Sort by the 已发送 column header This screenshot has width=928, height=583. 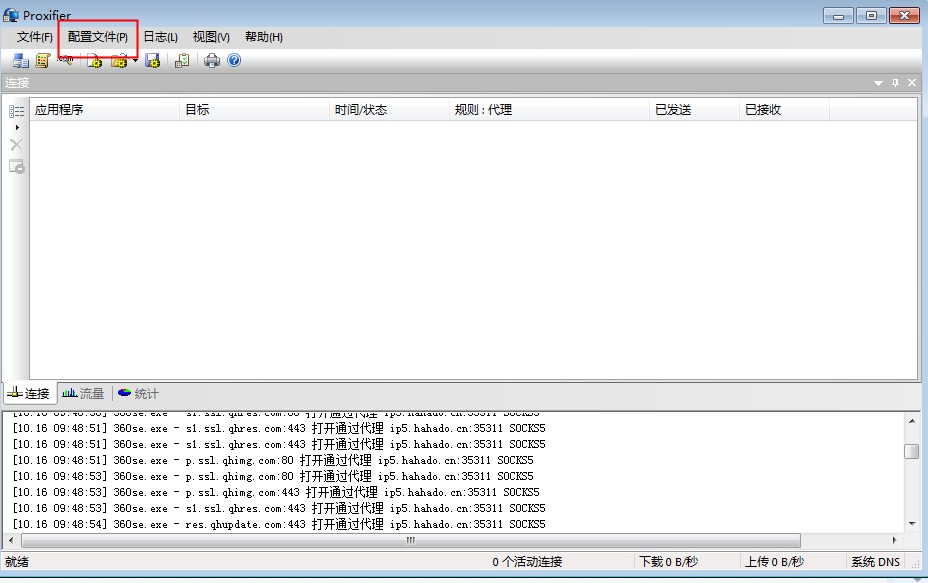click(x=694, y=109)
